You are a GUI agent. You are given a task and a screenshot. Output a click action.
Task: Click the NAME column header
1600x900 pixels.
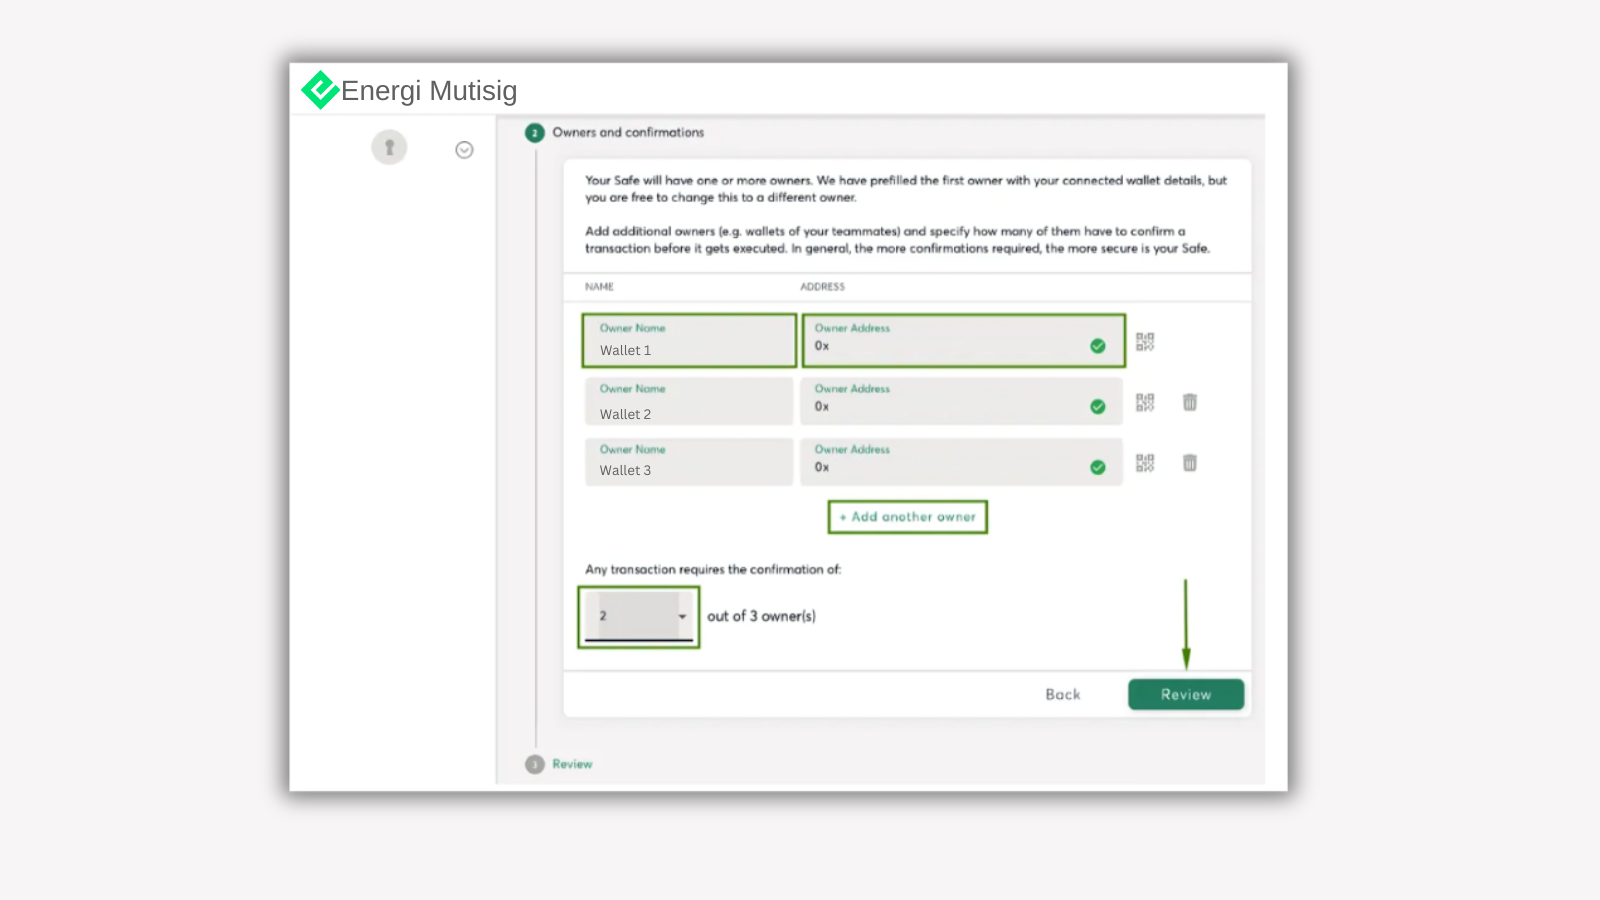(x=599, y=287)
